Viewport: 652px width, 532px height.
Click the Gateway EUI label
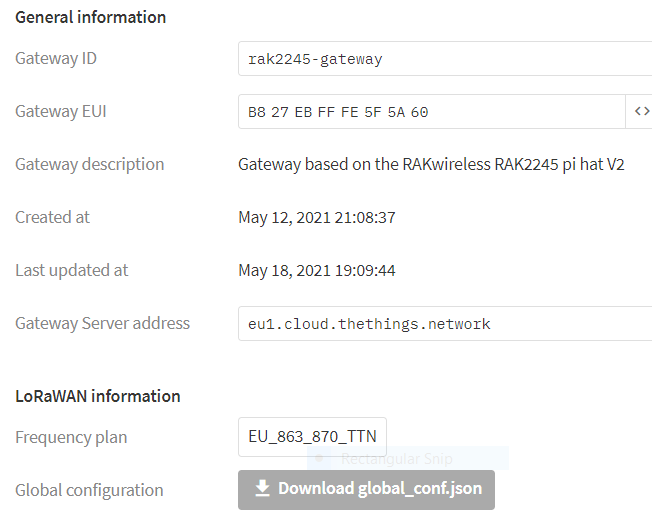click(61, 111)
